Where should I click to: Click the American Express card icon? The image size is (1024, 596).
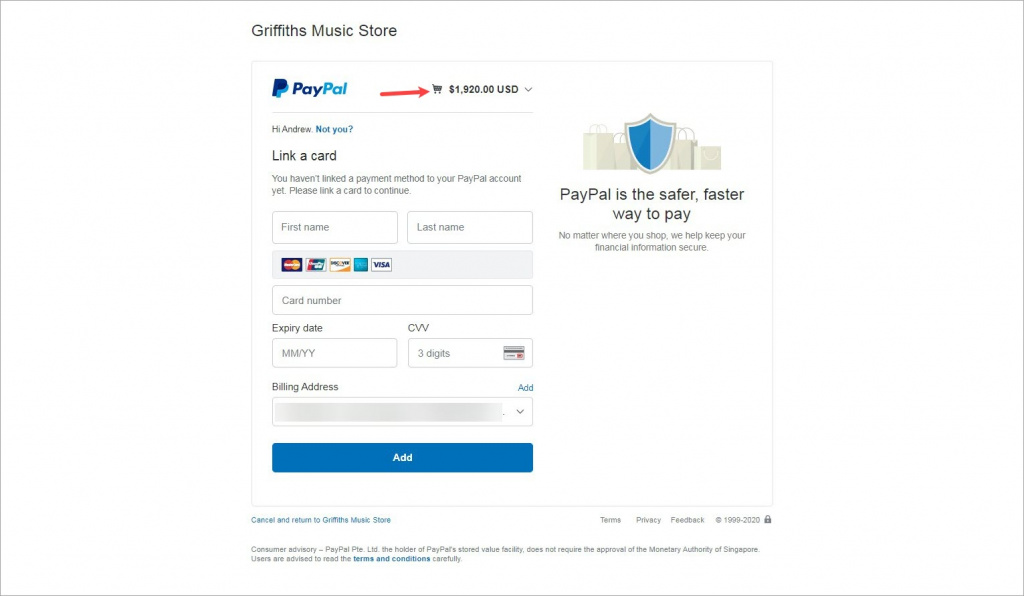click(361, 264)
